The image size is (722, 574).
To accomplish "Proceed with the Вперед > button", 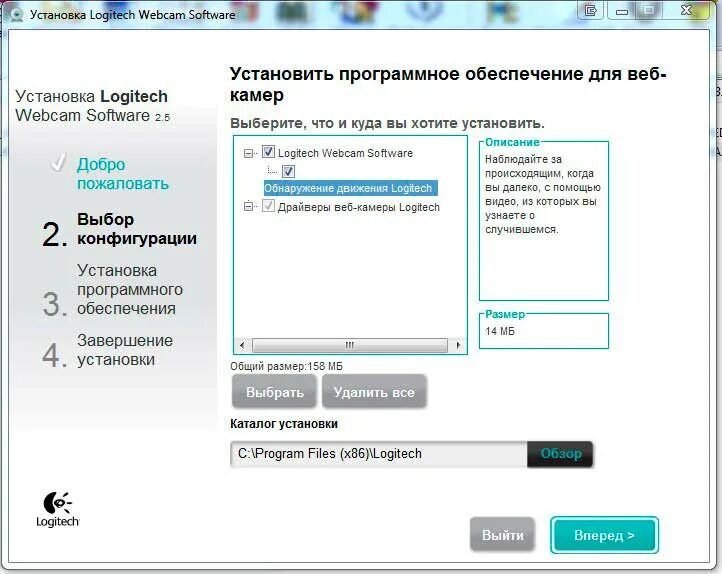I will pos(604,535).
